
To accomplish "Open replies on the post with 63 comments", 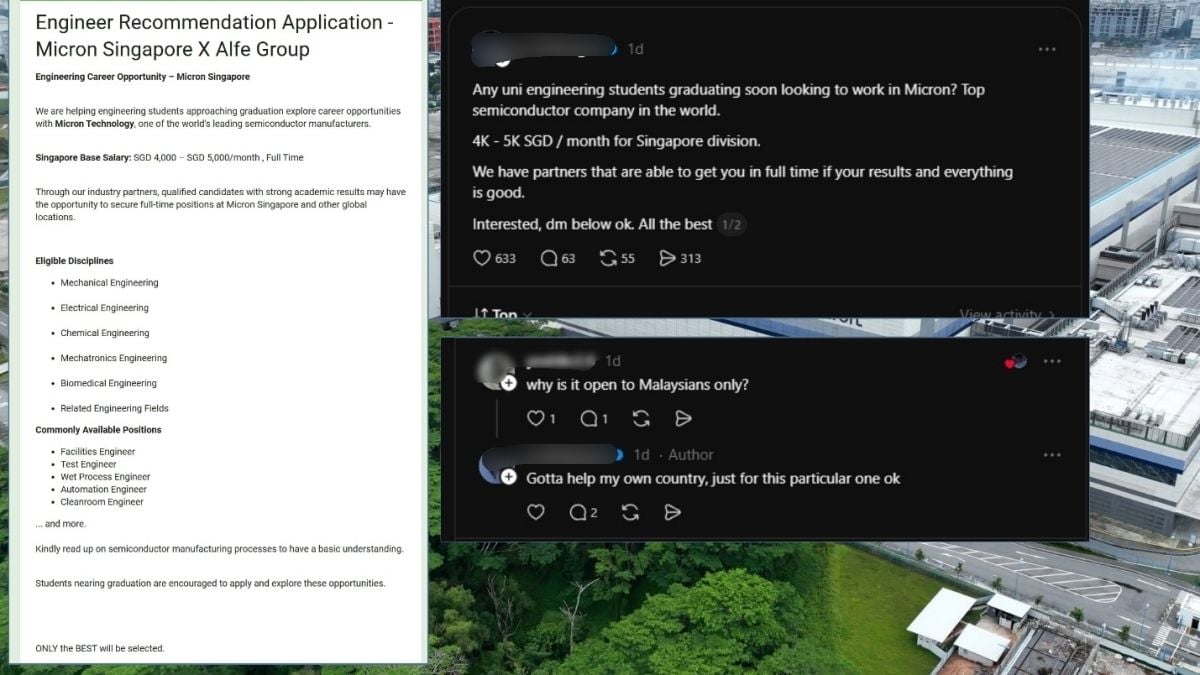I will 549,258.
